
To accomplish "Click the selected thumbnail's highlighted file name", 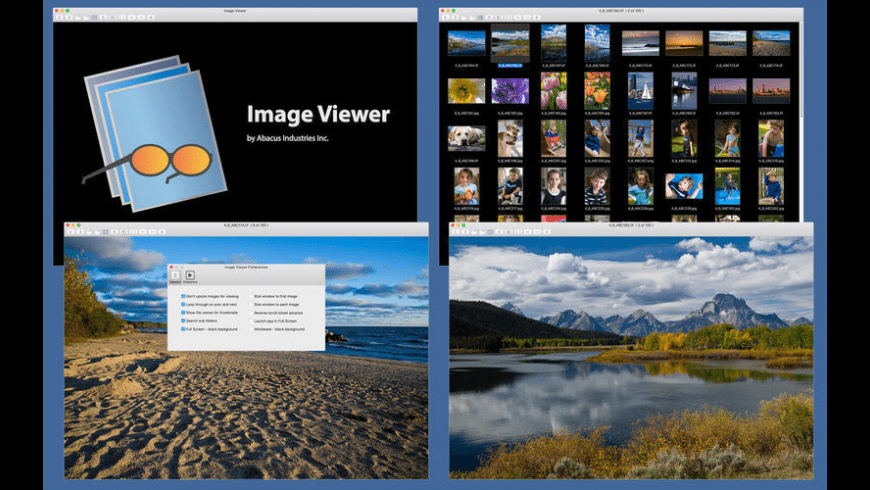I will click(x=510, y=65).
